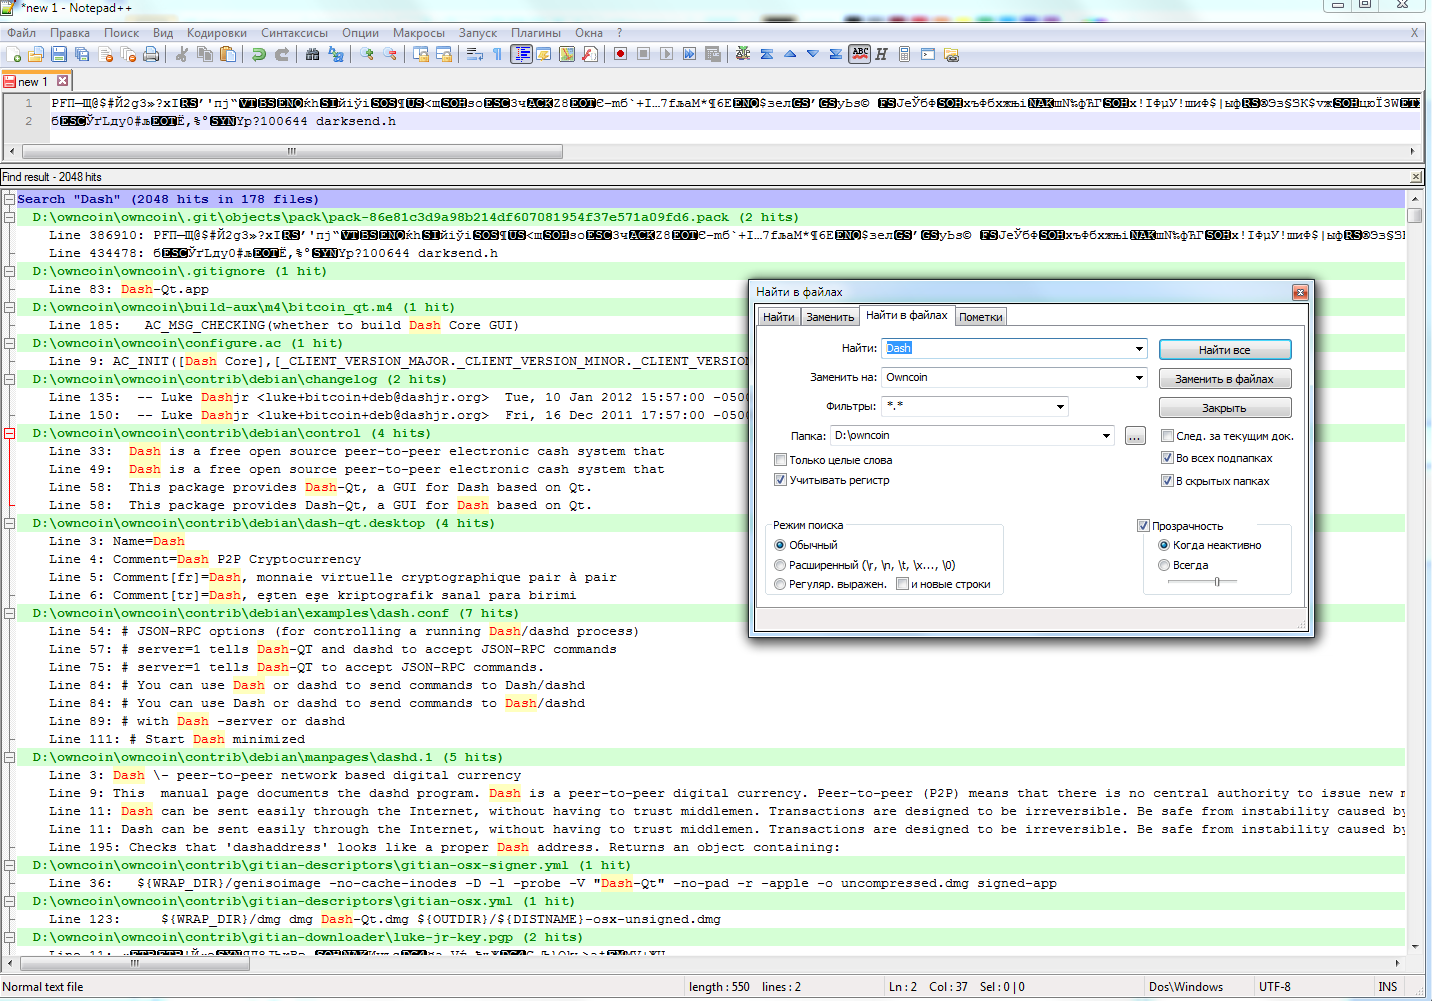Collapse the manpages\dashd.1 result node

pos(9,758)
